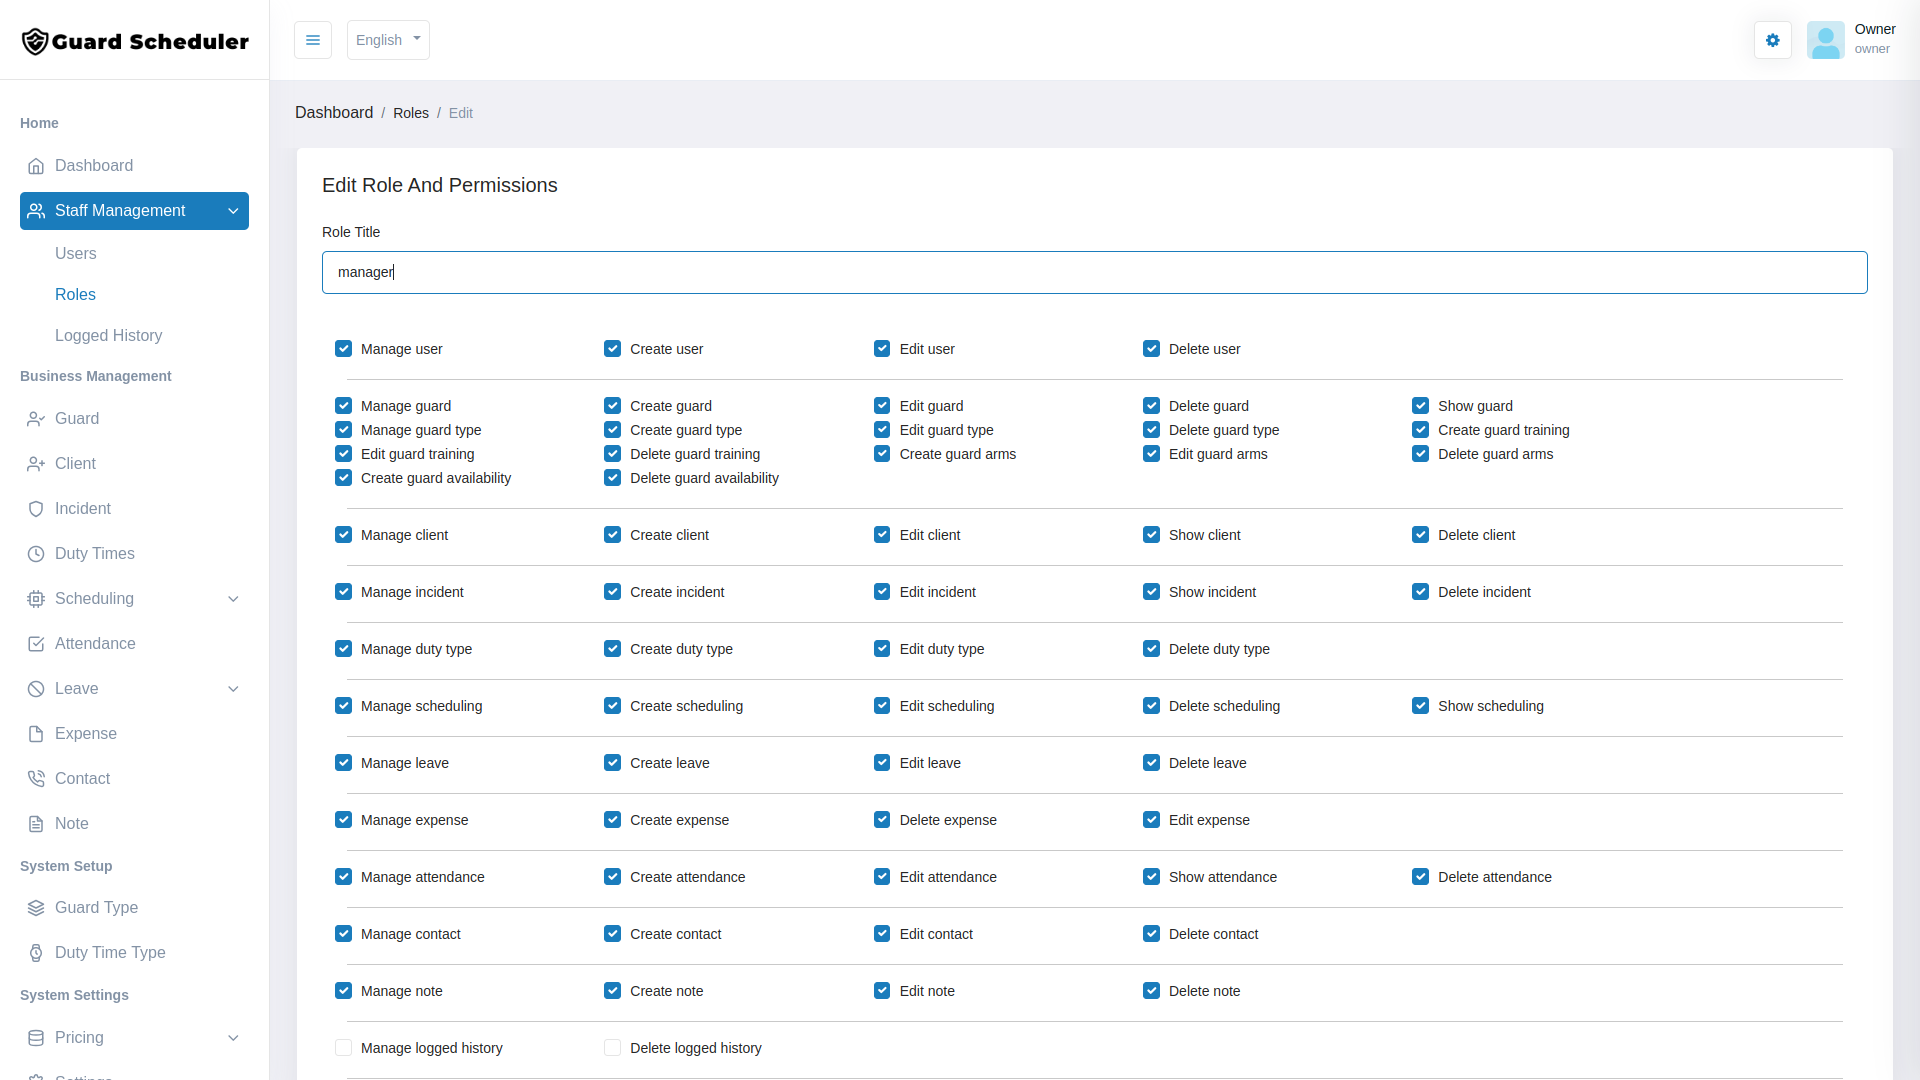Click the Expense sidebar icon
This screenshot has width=1920, height=1080.
(x=36, y=733)
